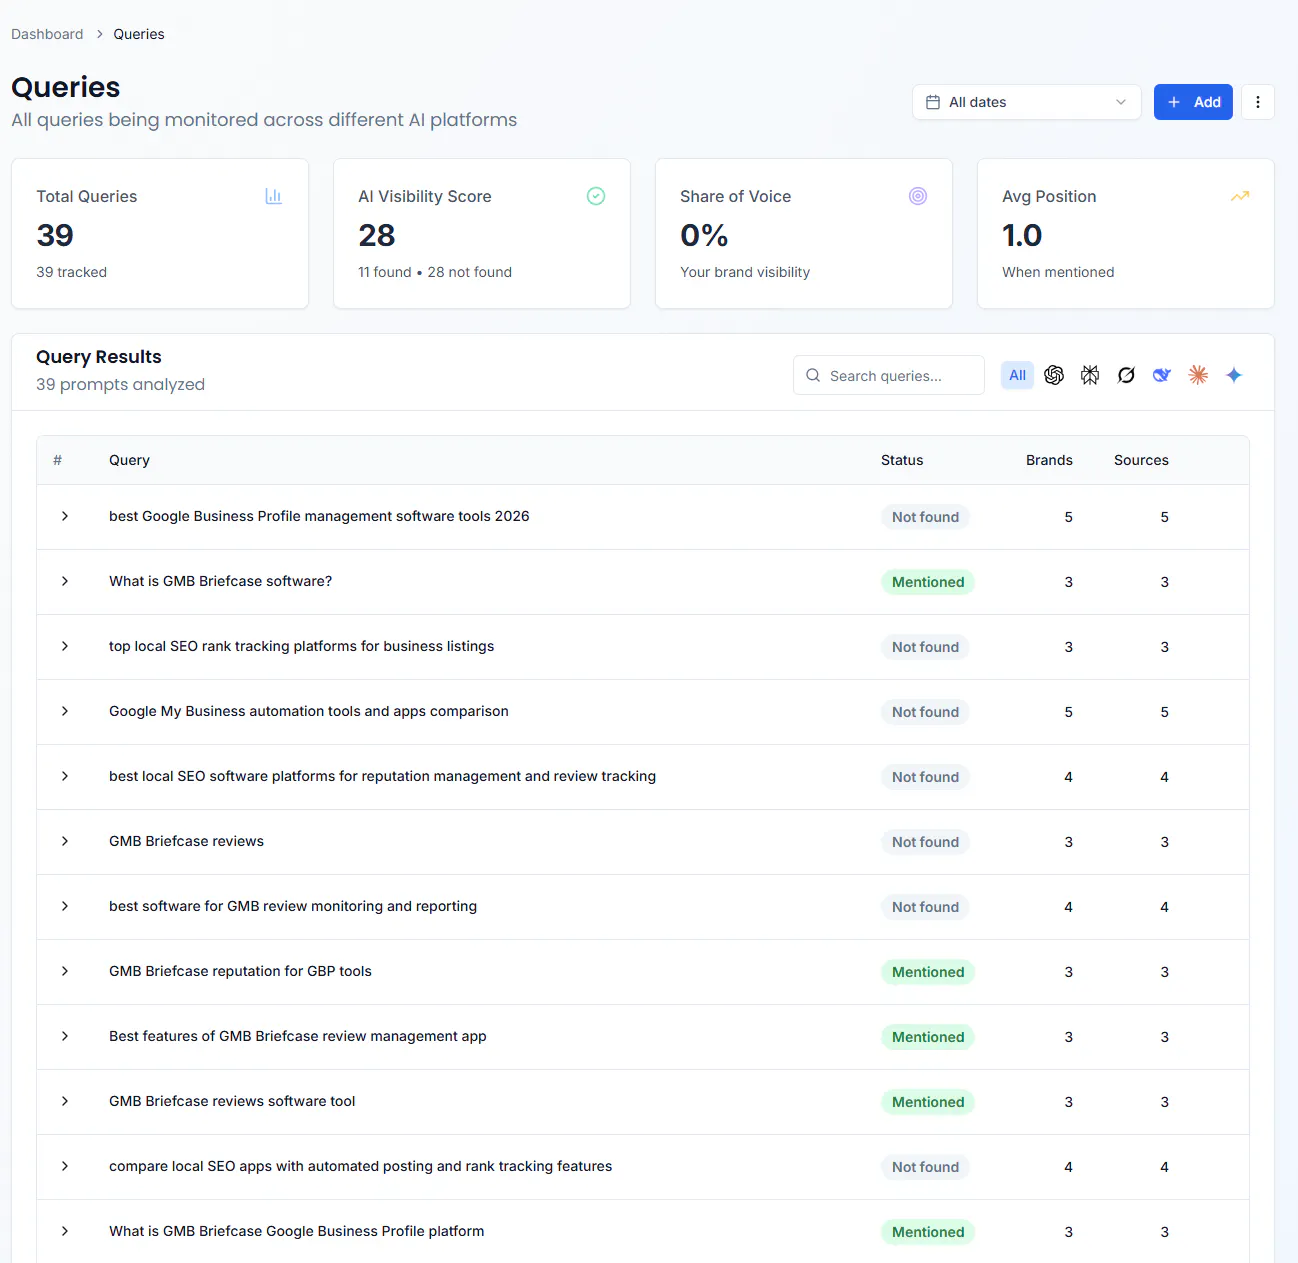Click Not found status for 'compare local SEO apps'
1298x1263 pixels.
pos(925,1167)
